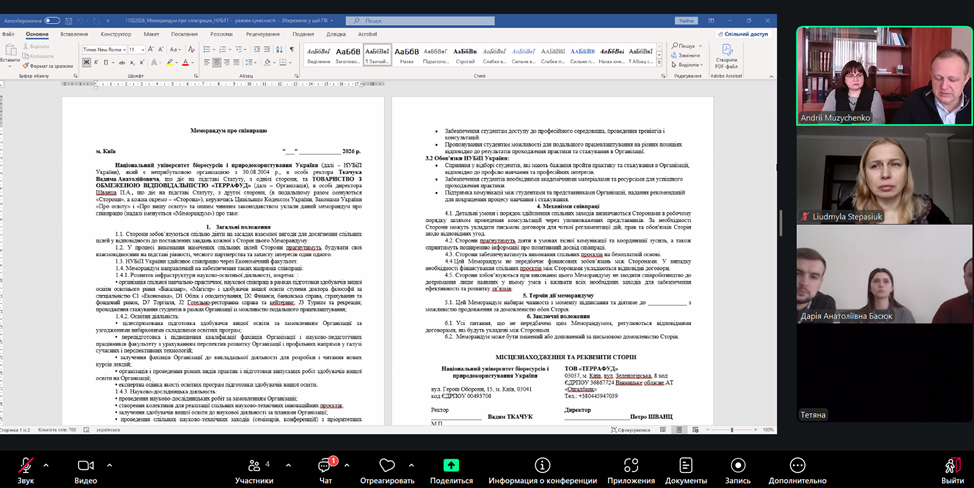Open Информация о конференции info
This screenshot has height=488, width=974.
click(x=543, y=466)
